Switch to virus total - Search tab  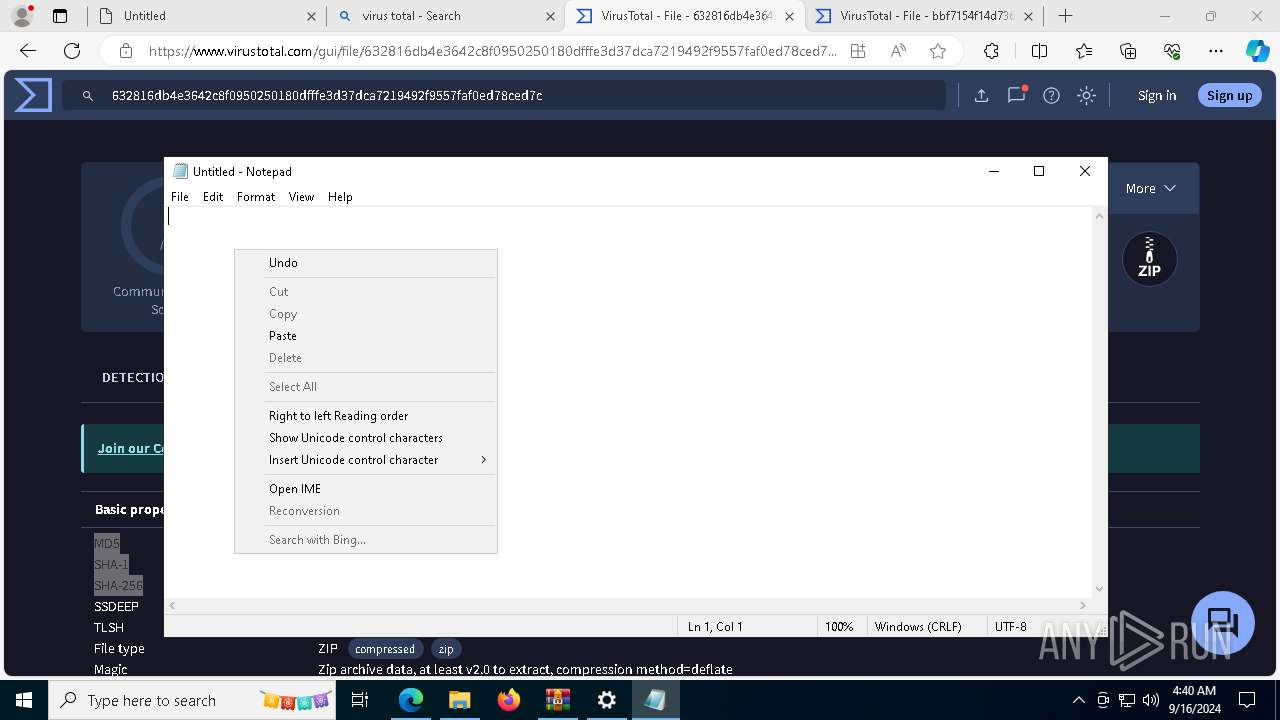pyautogui.click(x=445, y=16)
